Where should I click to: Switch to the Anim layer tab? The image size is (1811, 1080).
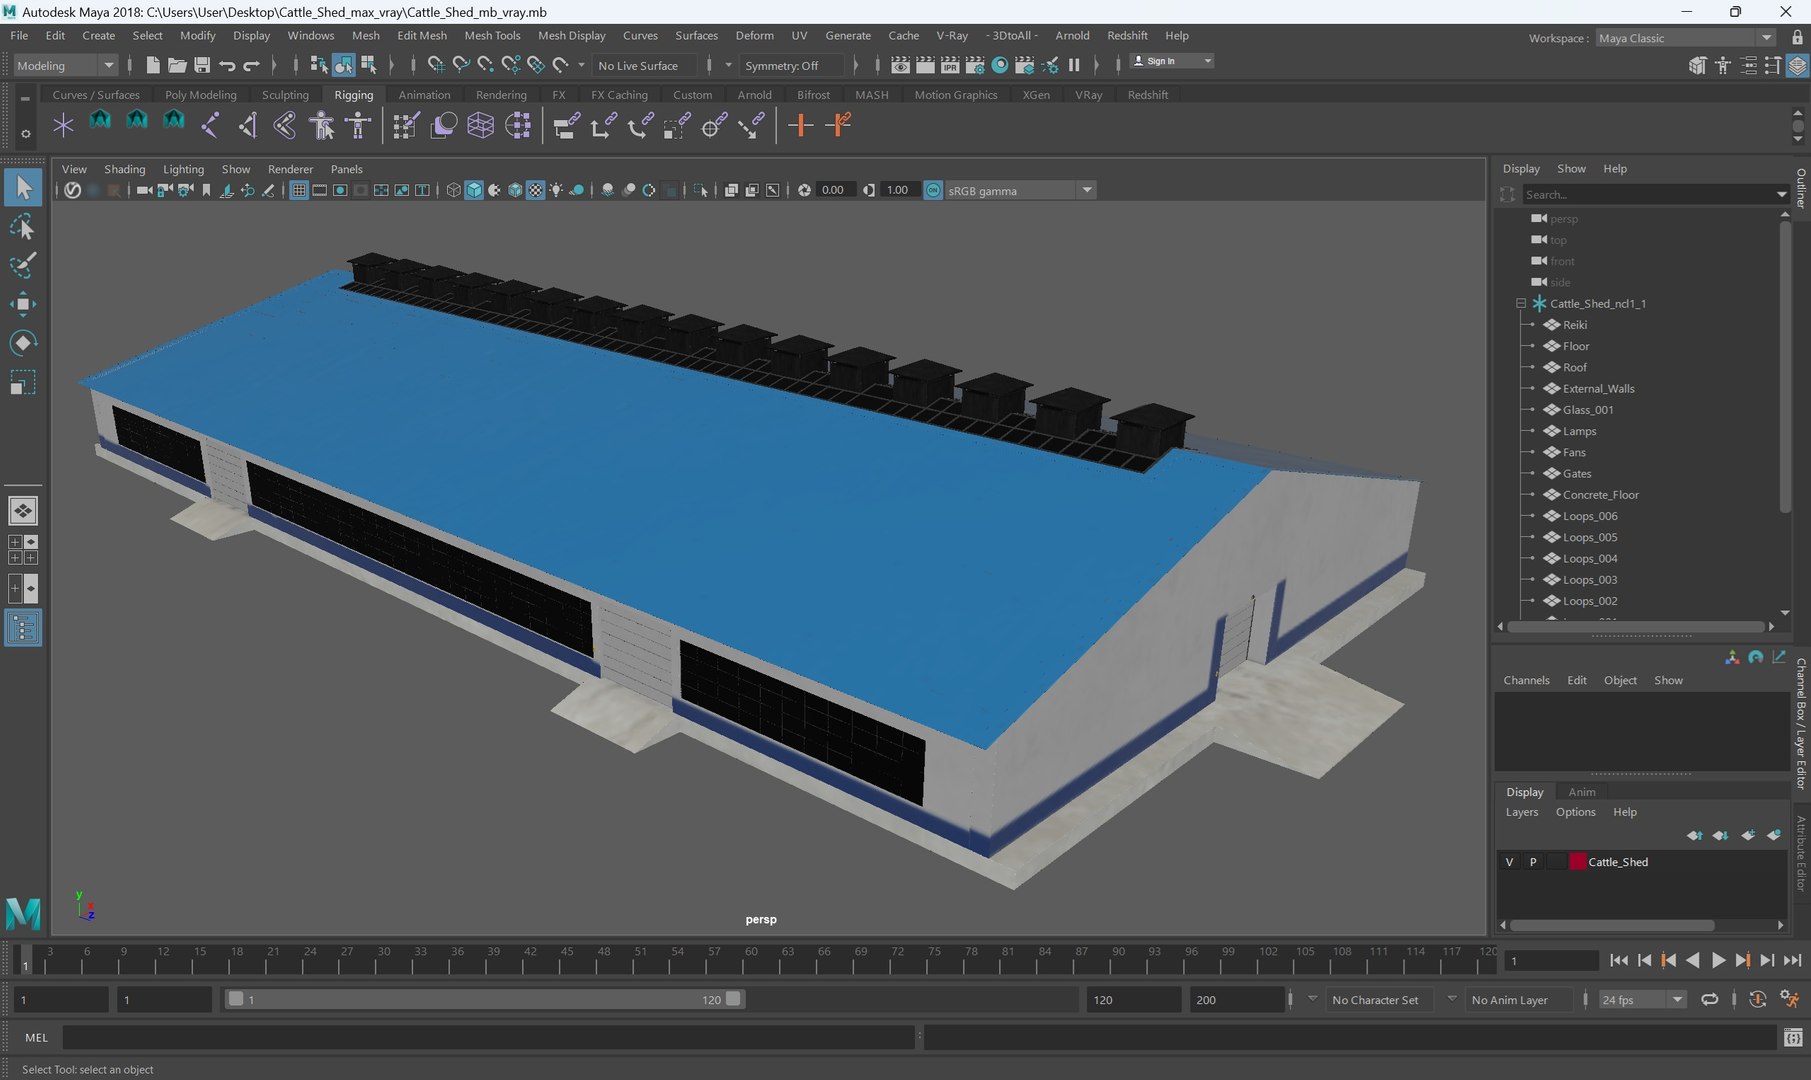click(x=1582, y=792)
